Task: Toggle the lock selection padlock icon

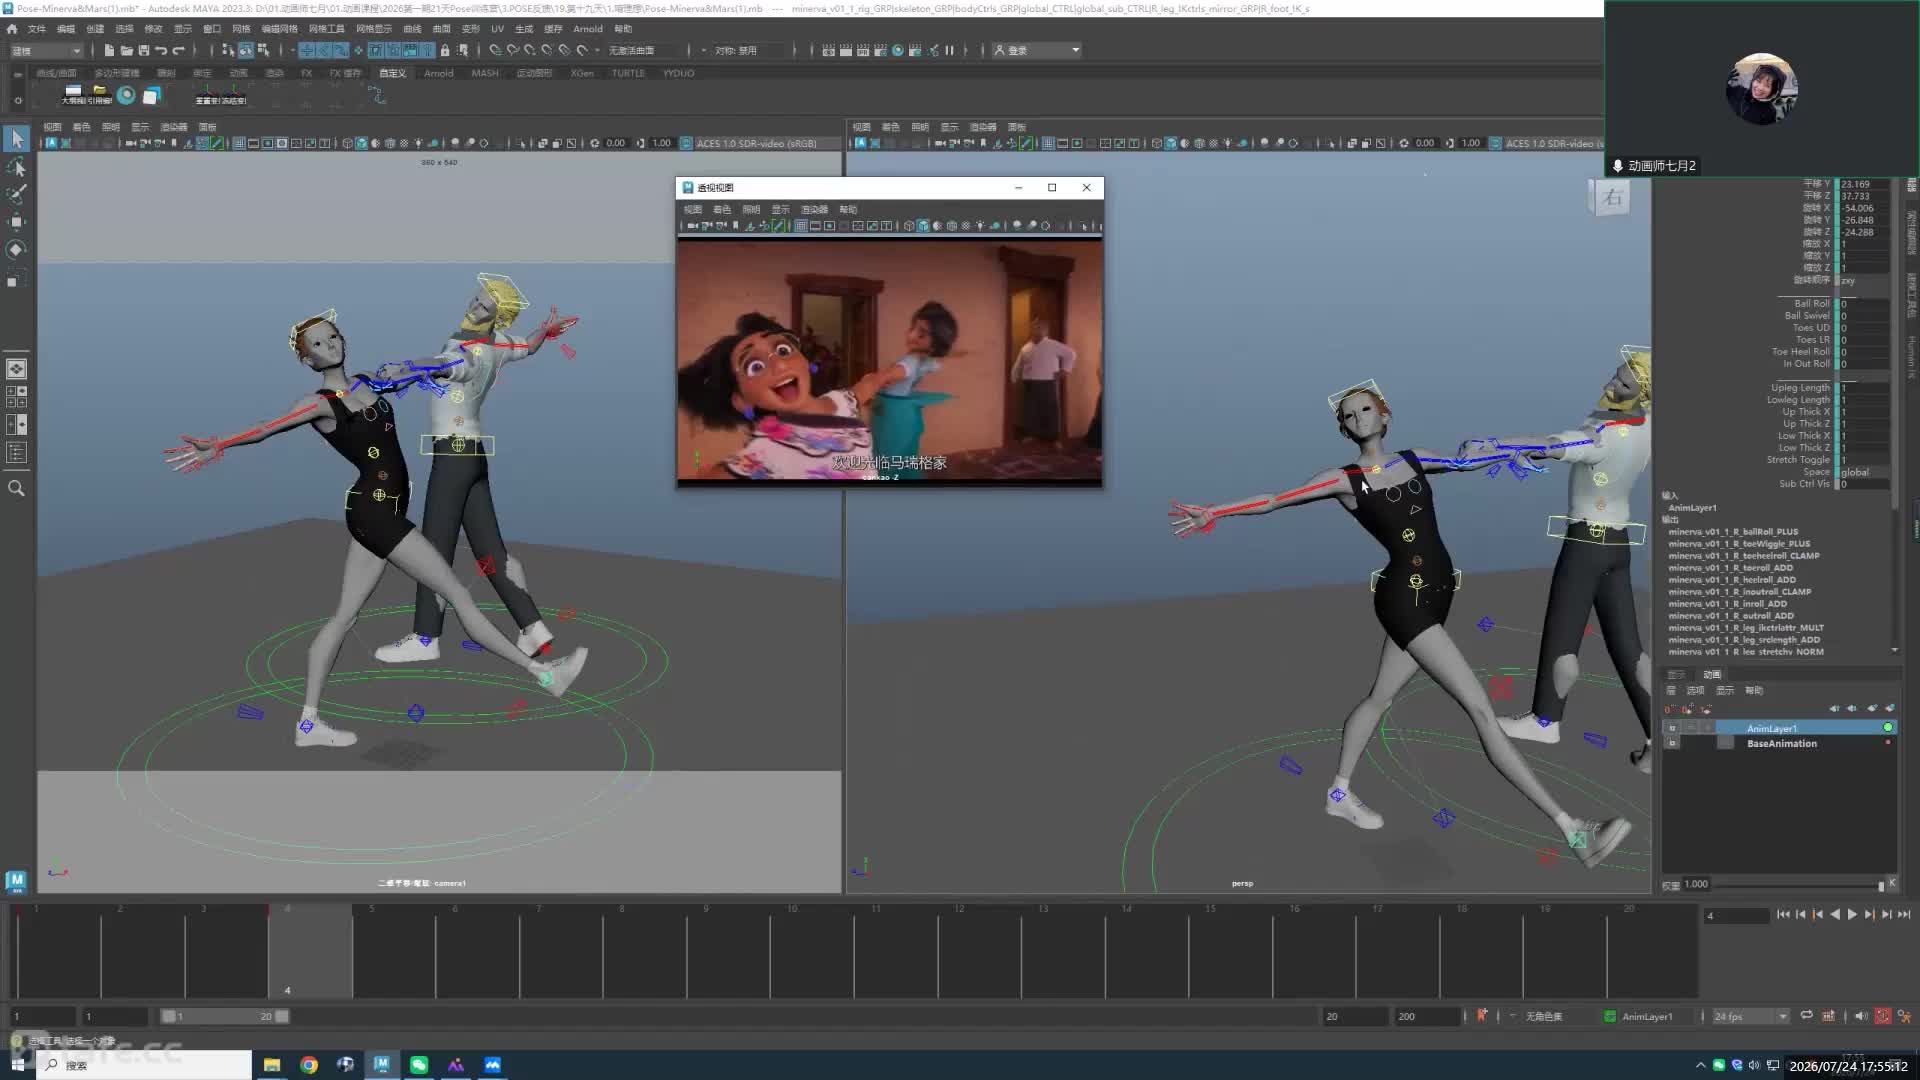Action: (x=445, y=50)
